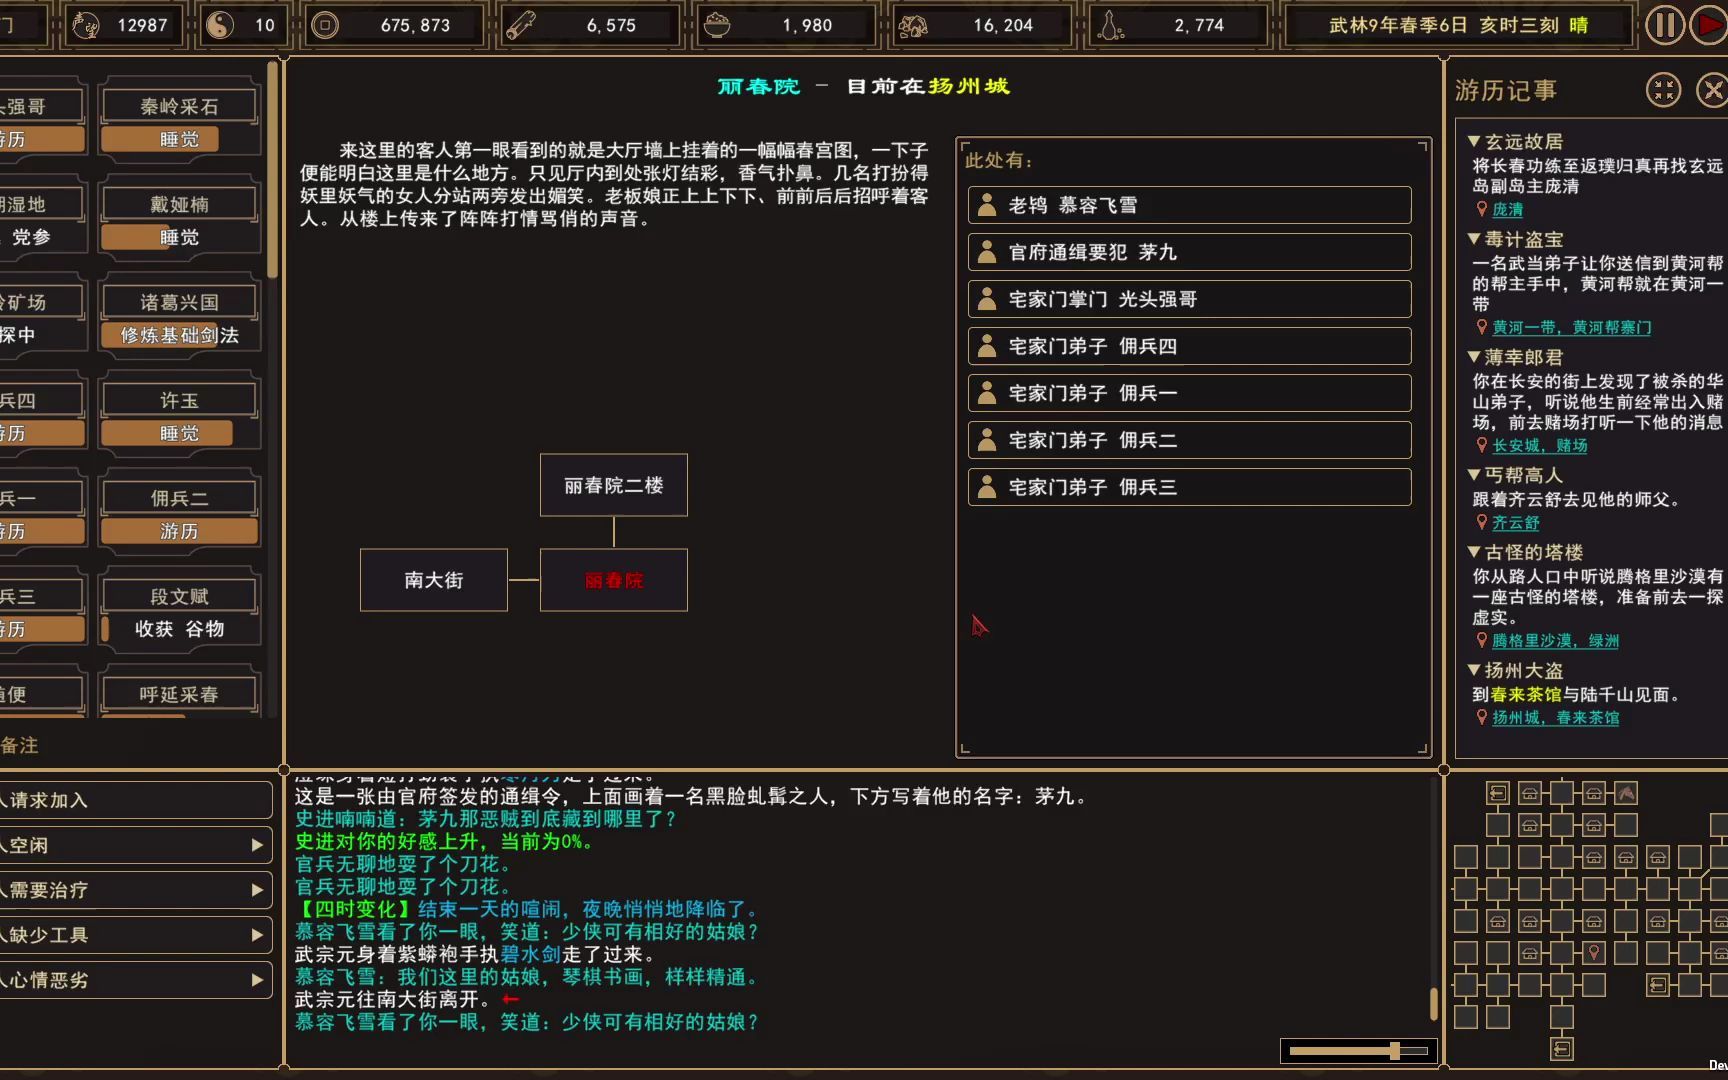
Task: Expand the 需要治疗 filter arrow
Action: click(257, 890)
